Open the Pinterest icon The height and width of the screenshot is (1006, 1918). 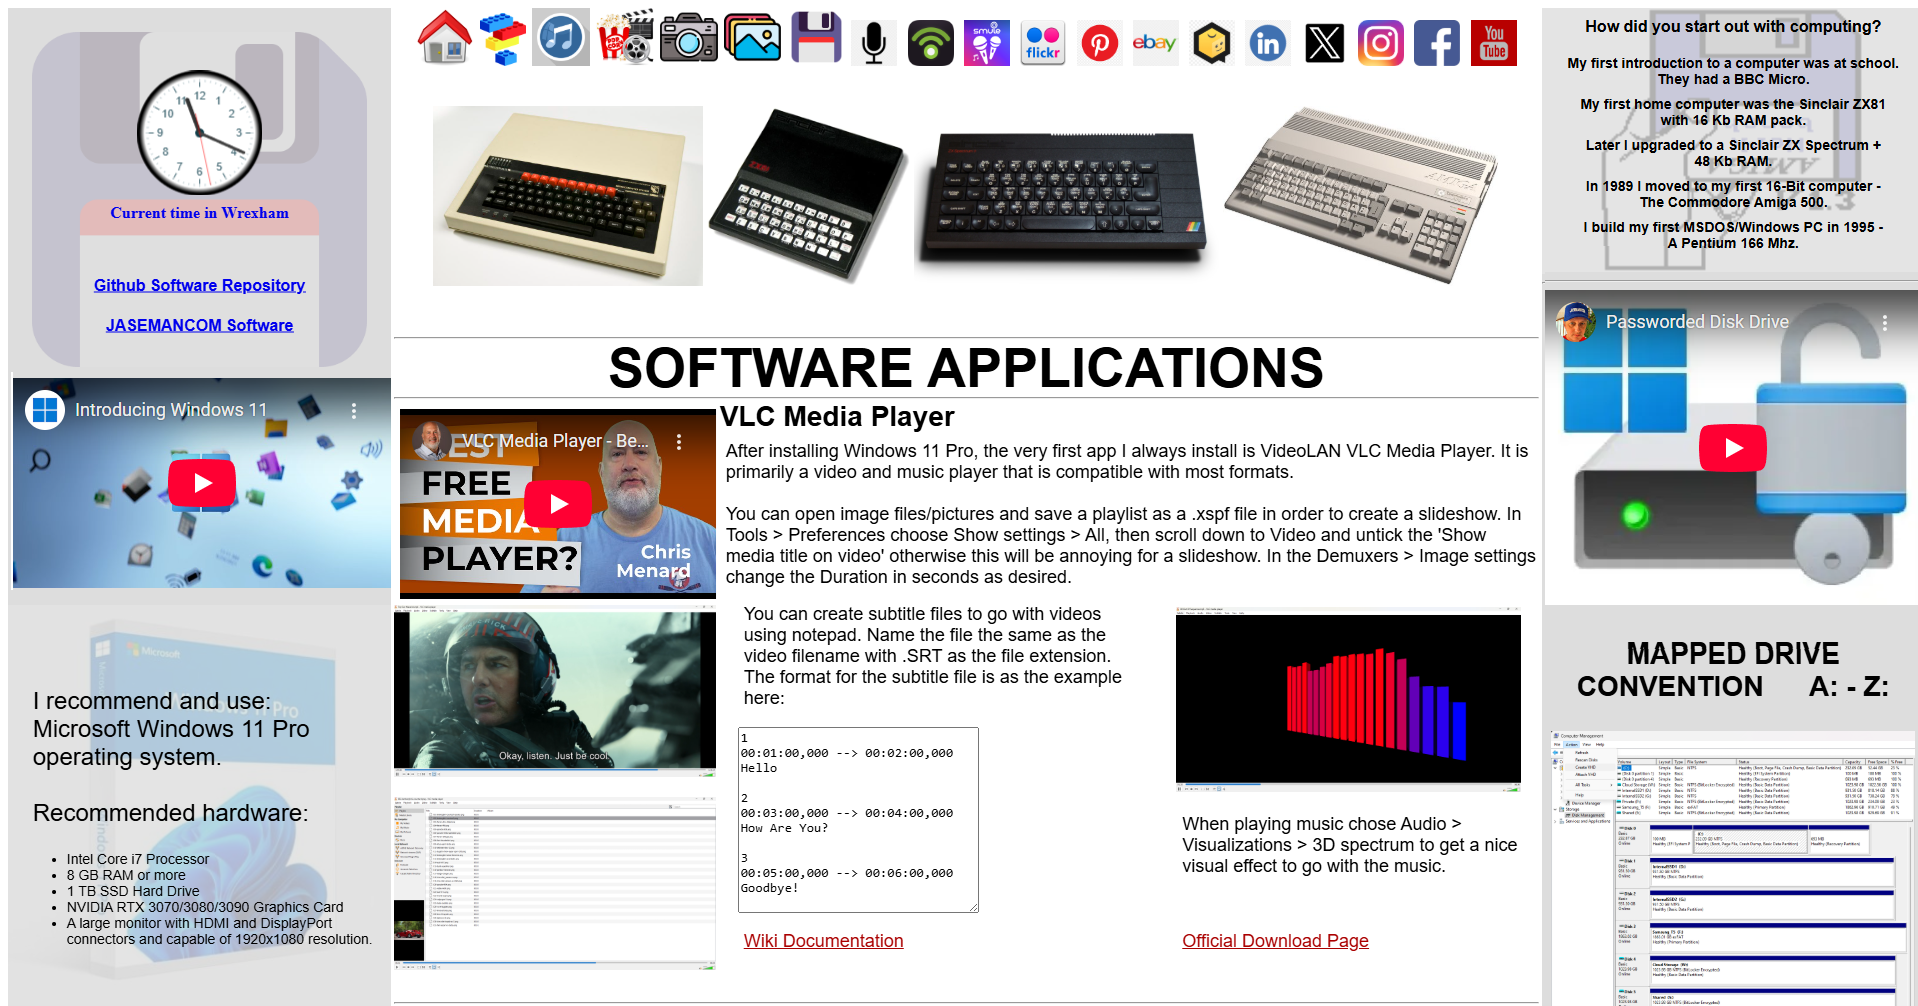pyautogui.click(x=1100, y=43)
